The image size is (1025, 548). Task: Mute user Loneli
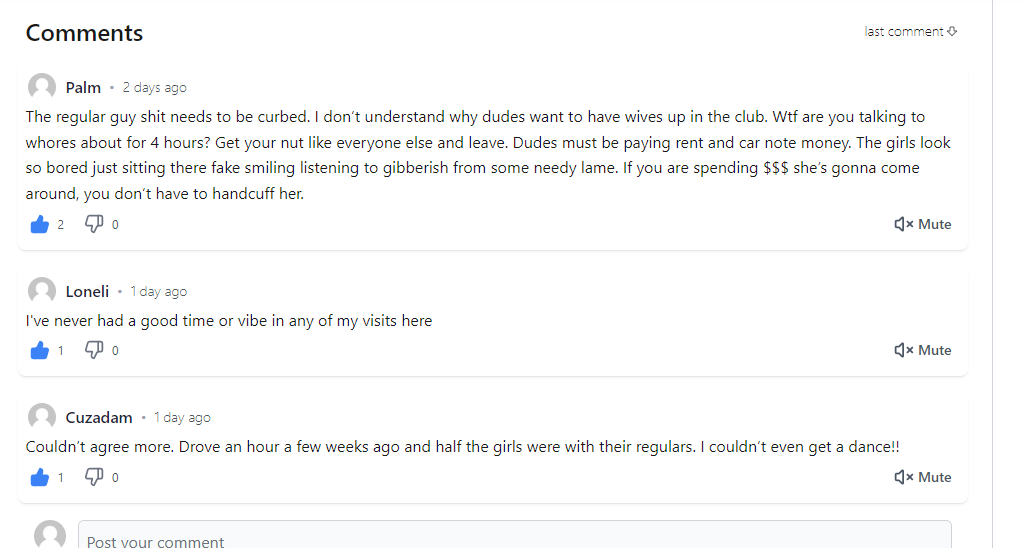(x=922, y=351)
